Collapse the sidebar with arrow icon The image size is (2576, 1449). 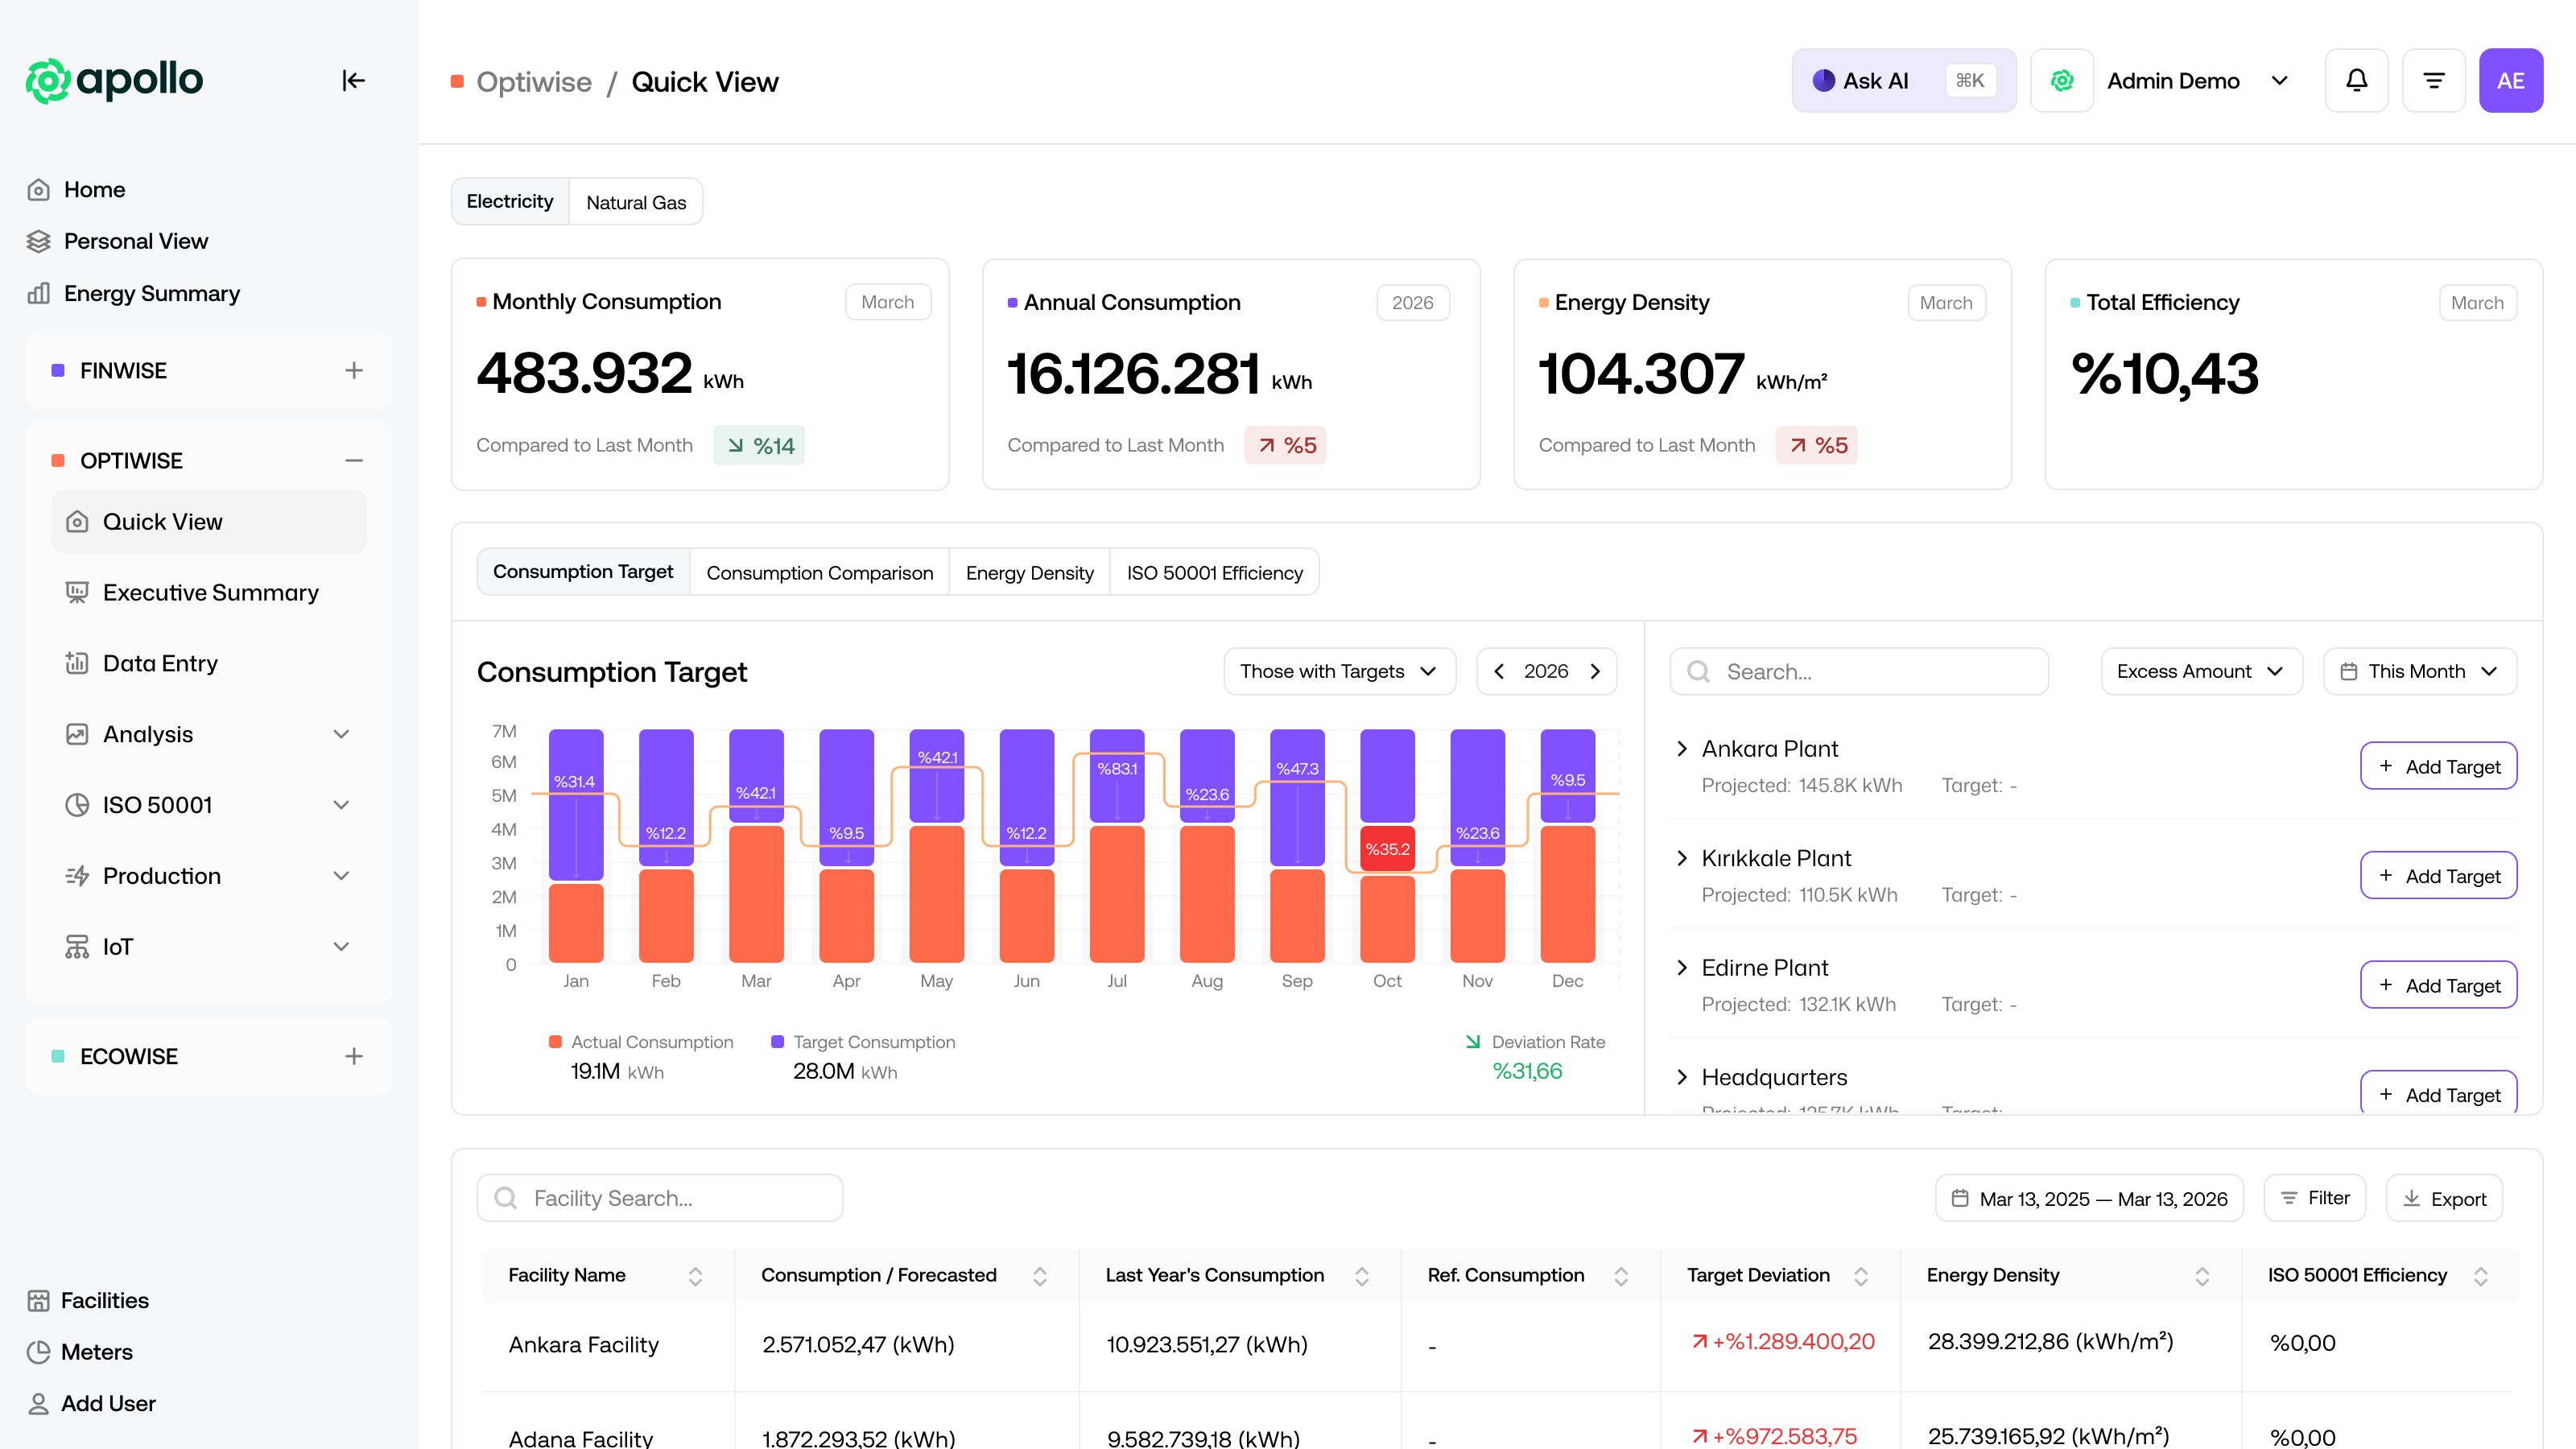click(353, 80)
